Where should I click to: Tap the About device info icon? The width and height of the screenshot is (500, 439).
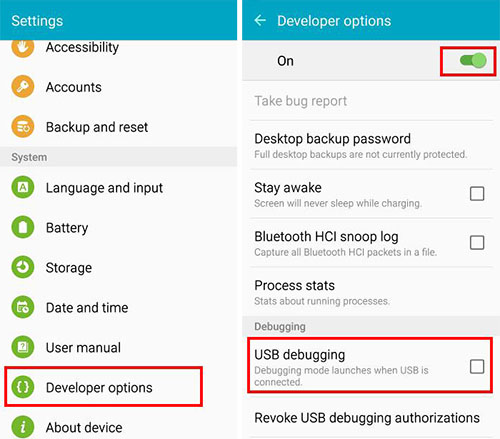pos(23,427)
